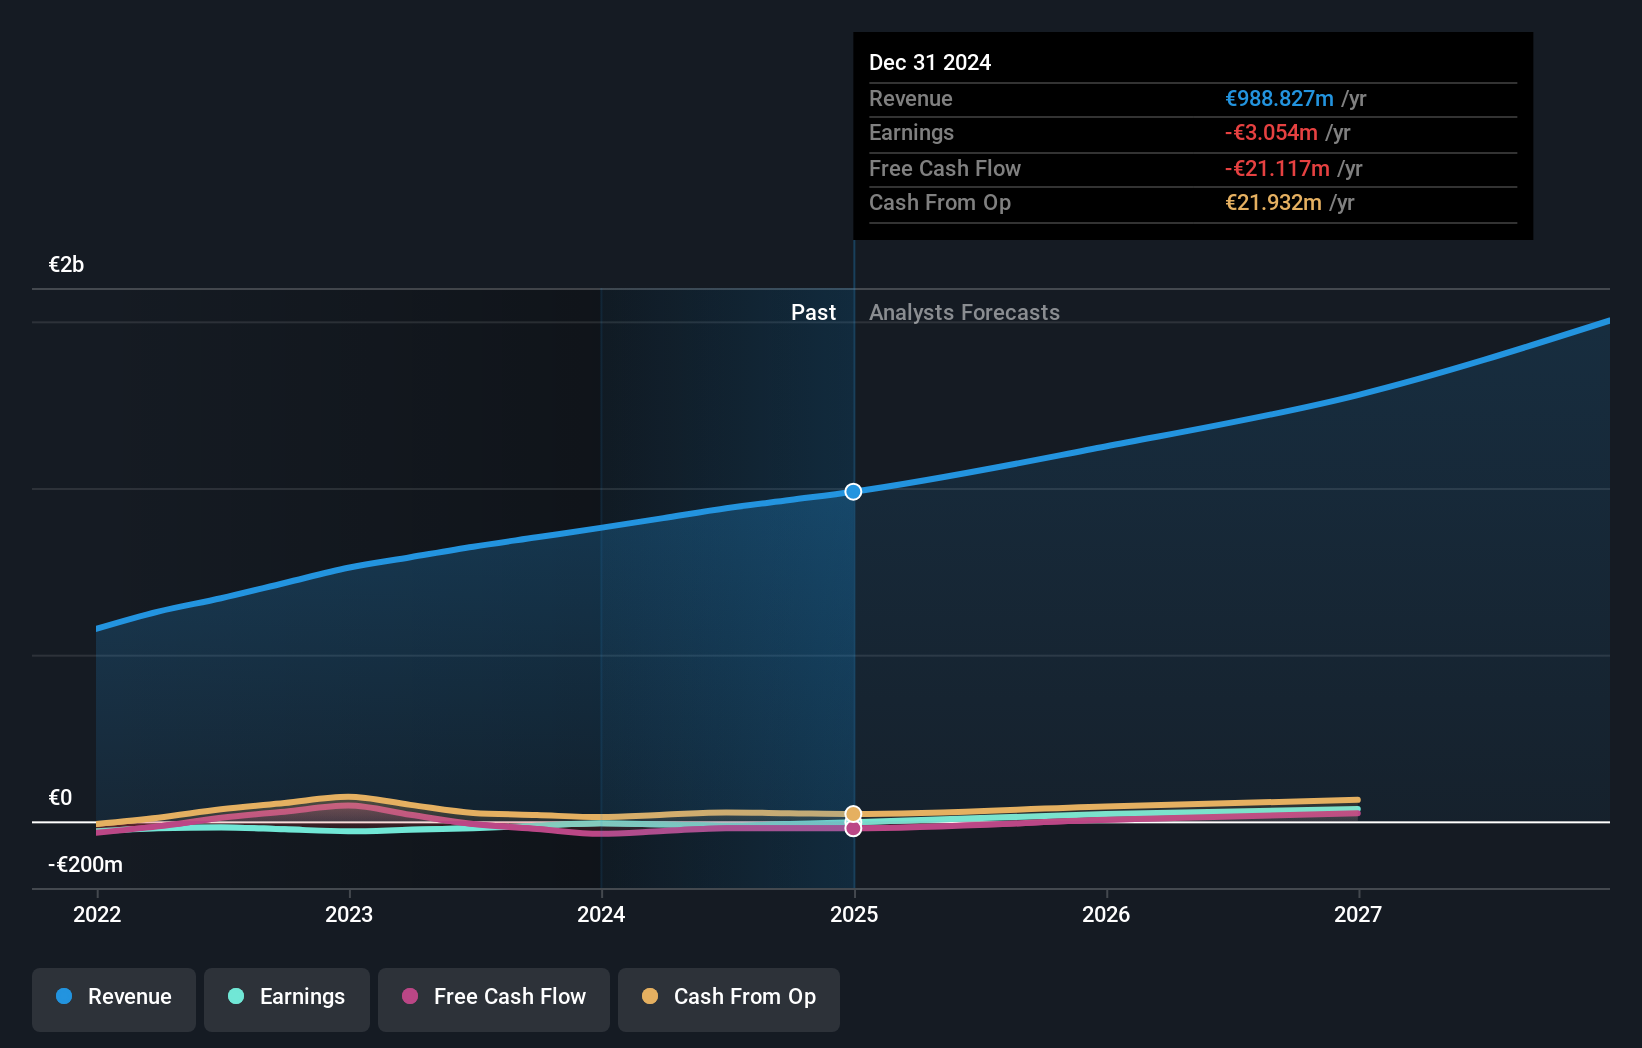Select the 2024 x-axis label

pos(601,914)
